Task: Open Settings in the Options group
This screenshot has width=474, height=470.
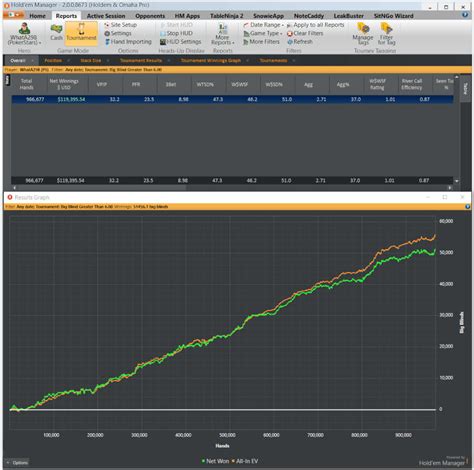Action: click(118, 33)
